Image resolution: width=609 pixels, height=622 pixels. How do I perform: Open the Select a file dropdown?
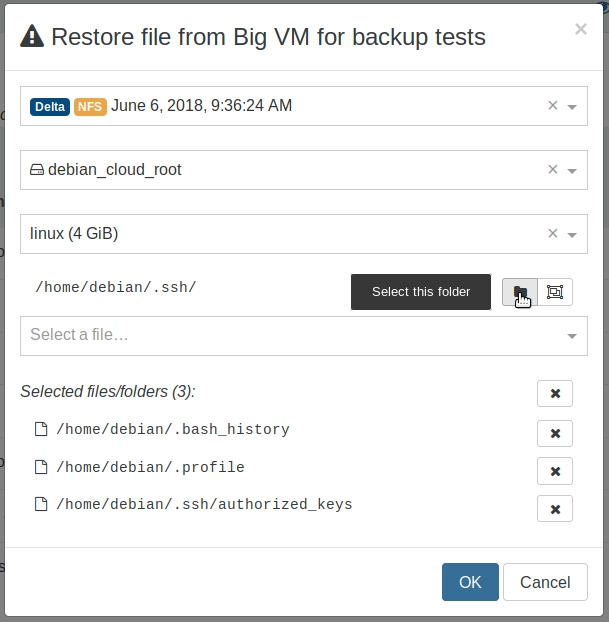point(304,336)
